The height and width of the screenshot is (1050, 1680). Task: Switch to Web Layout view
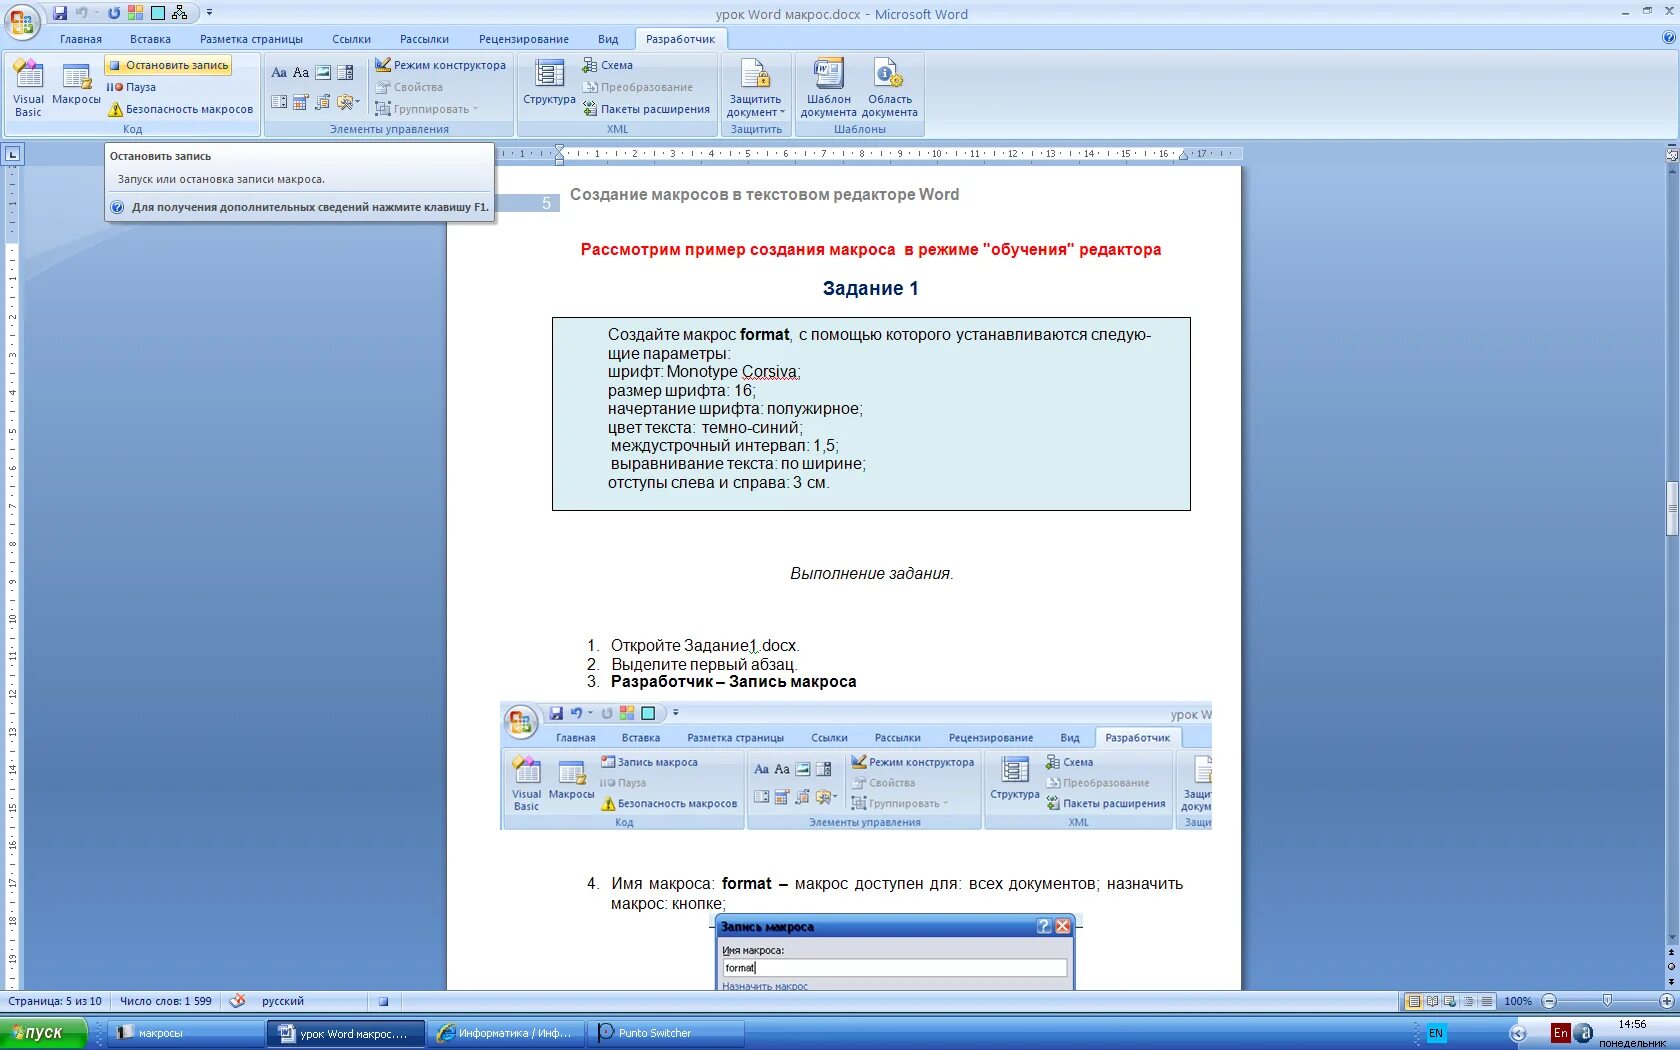pos(1450,1001)
